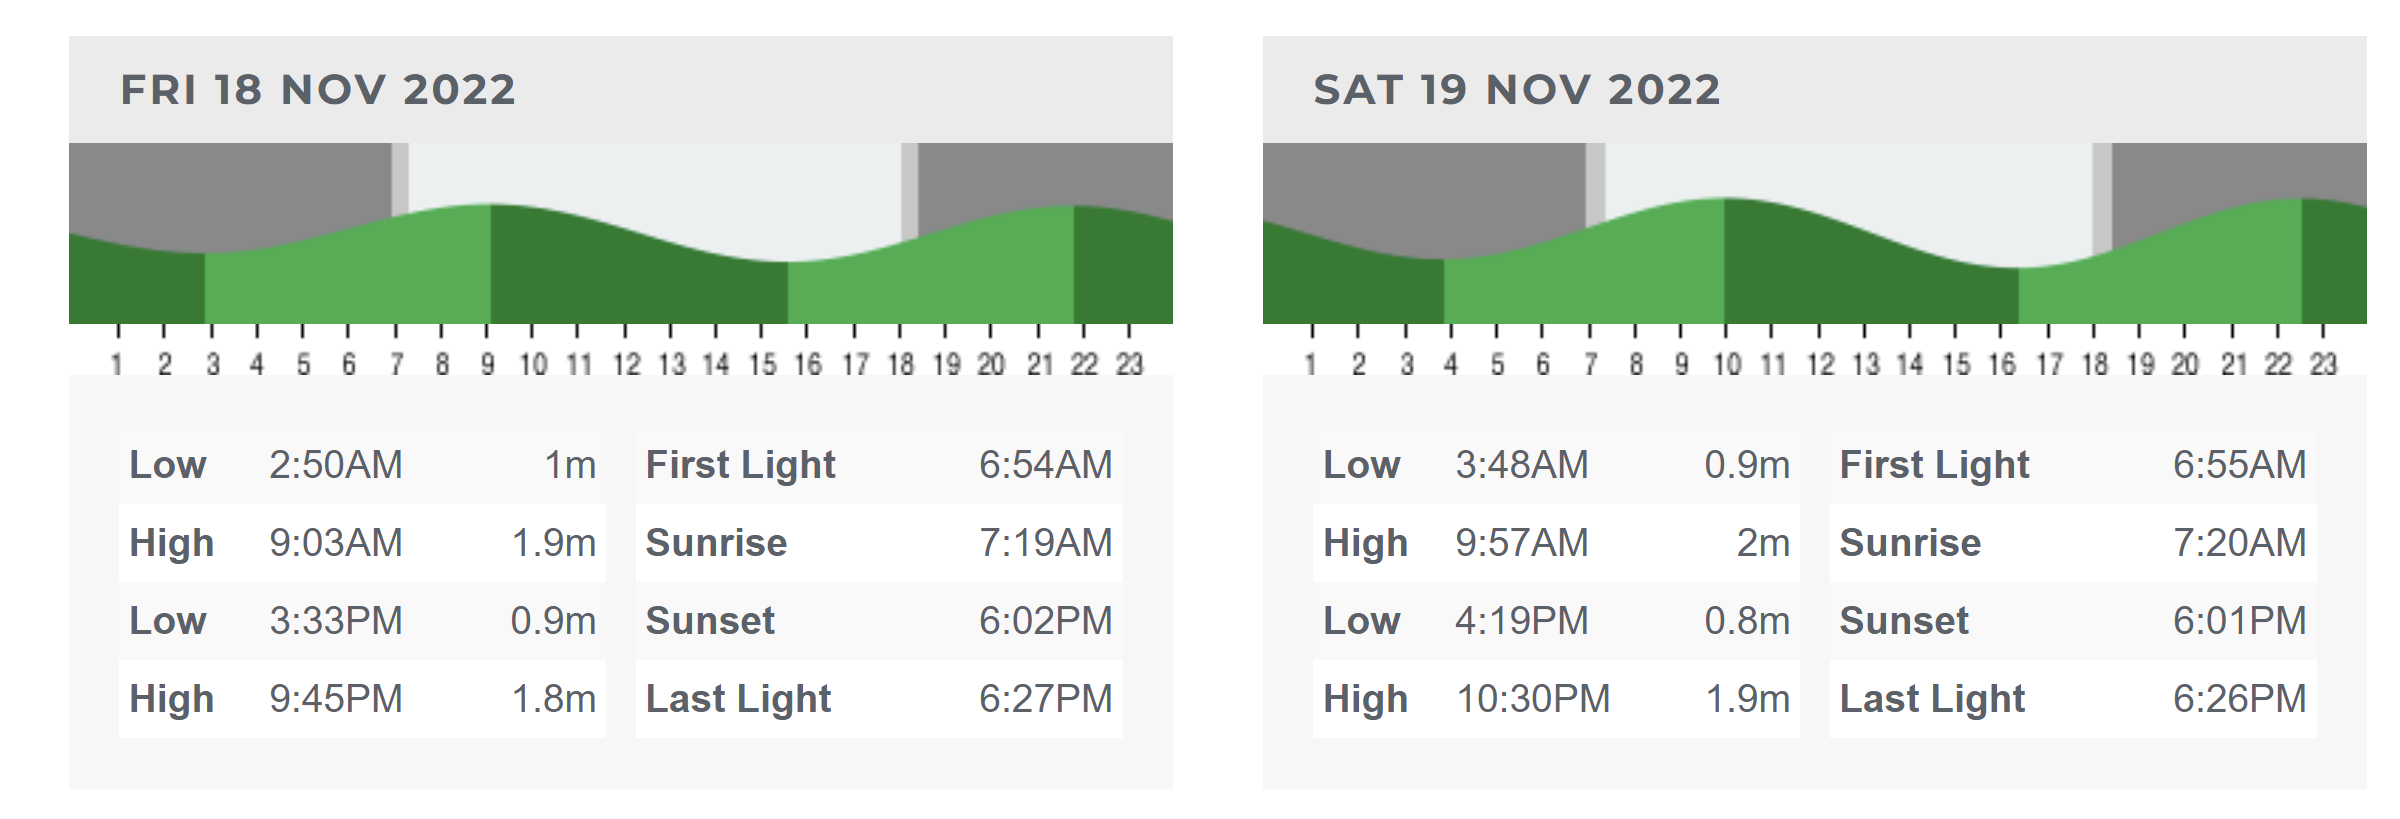
Task: Click Saturday's 4:19PM low tide time
Action: (x=1521, y=621)
